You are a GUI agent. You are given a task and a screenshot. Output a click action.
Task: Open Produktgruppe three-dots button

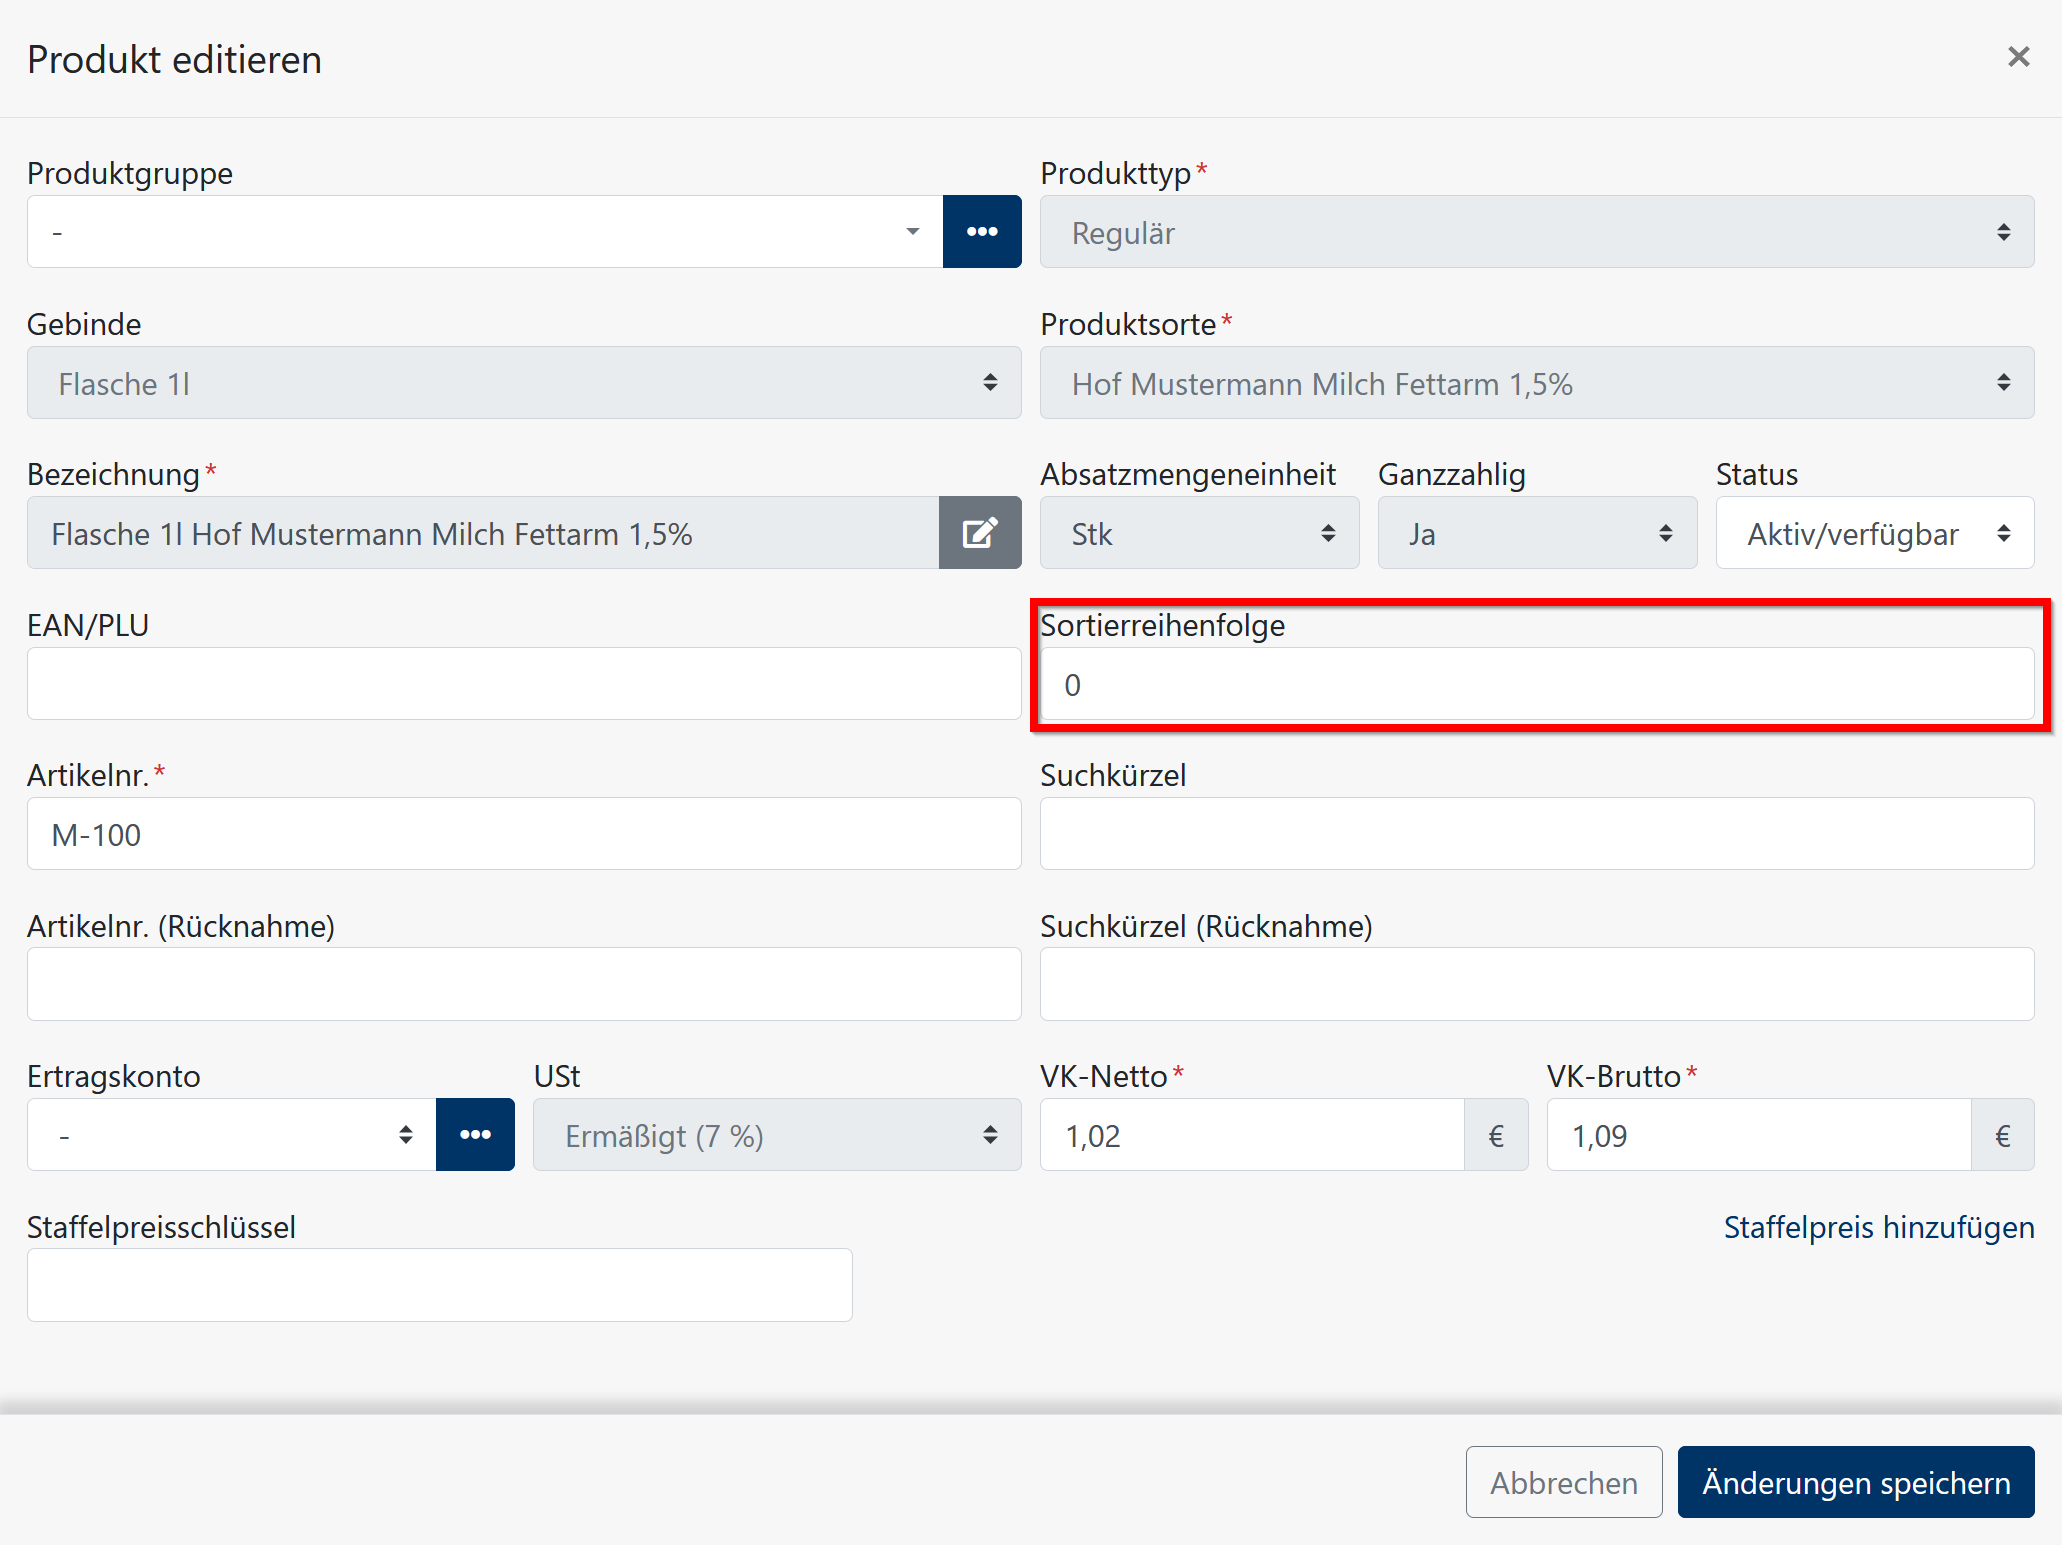(x=982, y=232)
